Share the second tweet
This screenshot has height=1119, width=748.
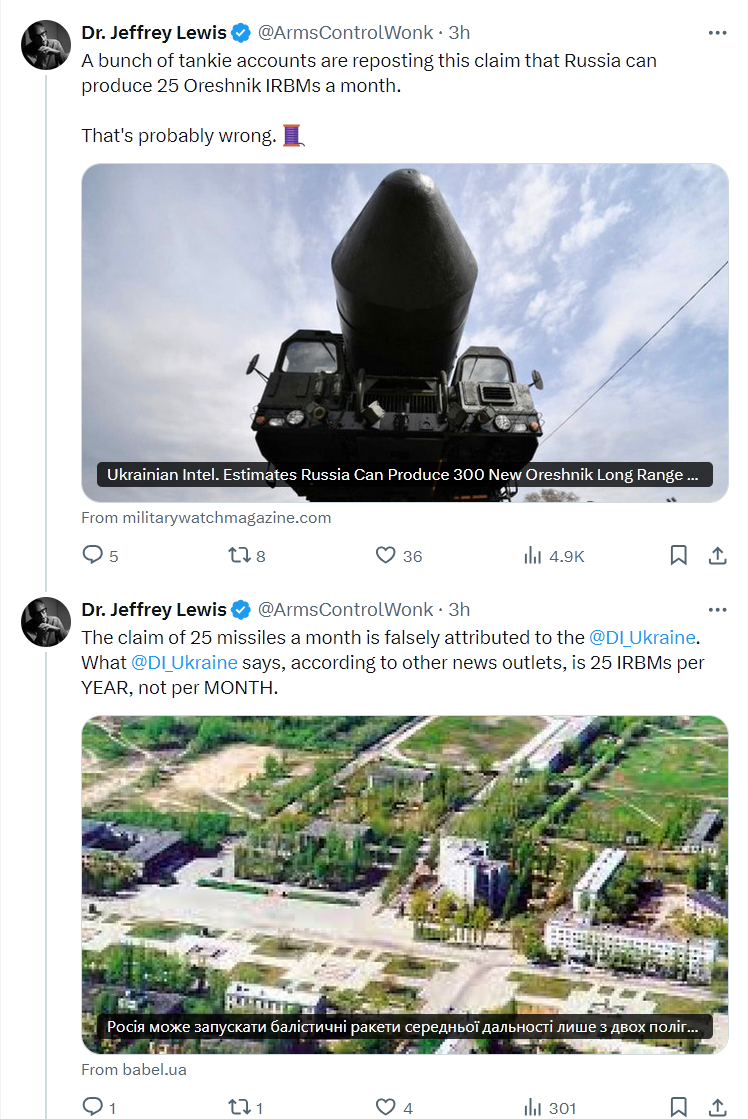[x=717, y=1106]
